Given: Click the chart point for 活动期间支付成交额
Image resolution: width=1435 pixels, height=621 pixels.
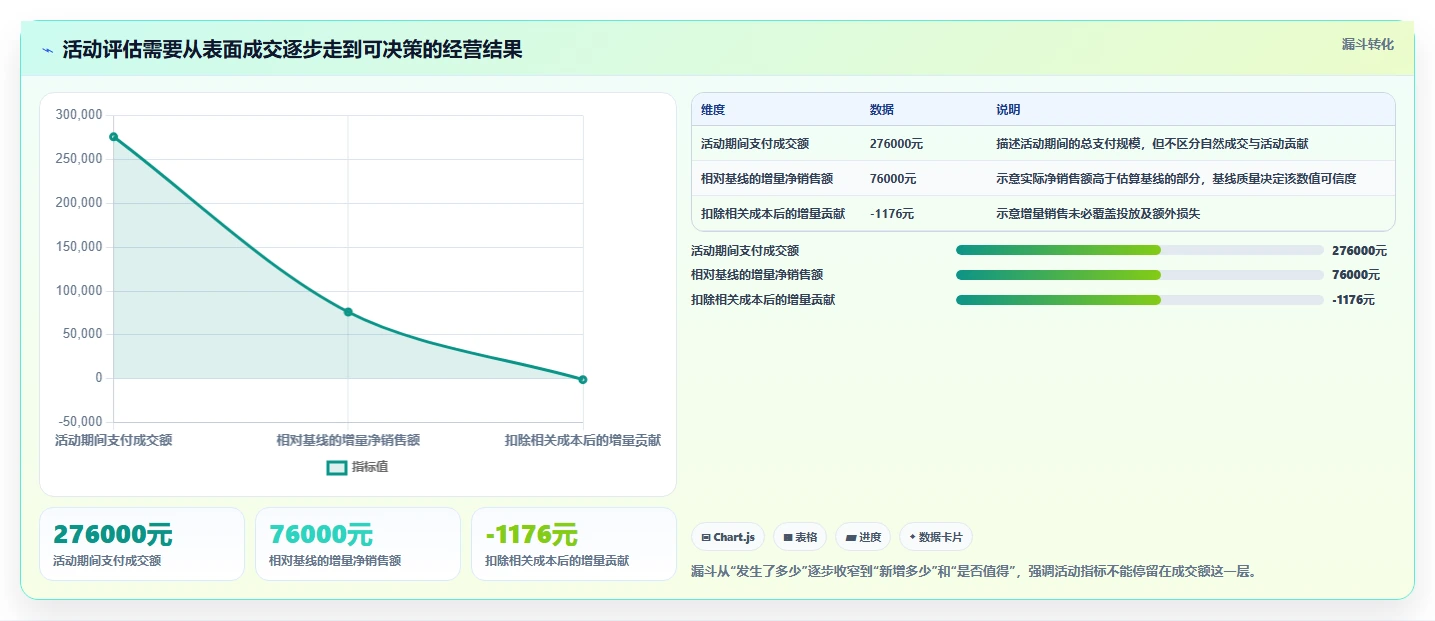Looking at the screenshot, I should coord(113,137).
